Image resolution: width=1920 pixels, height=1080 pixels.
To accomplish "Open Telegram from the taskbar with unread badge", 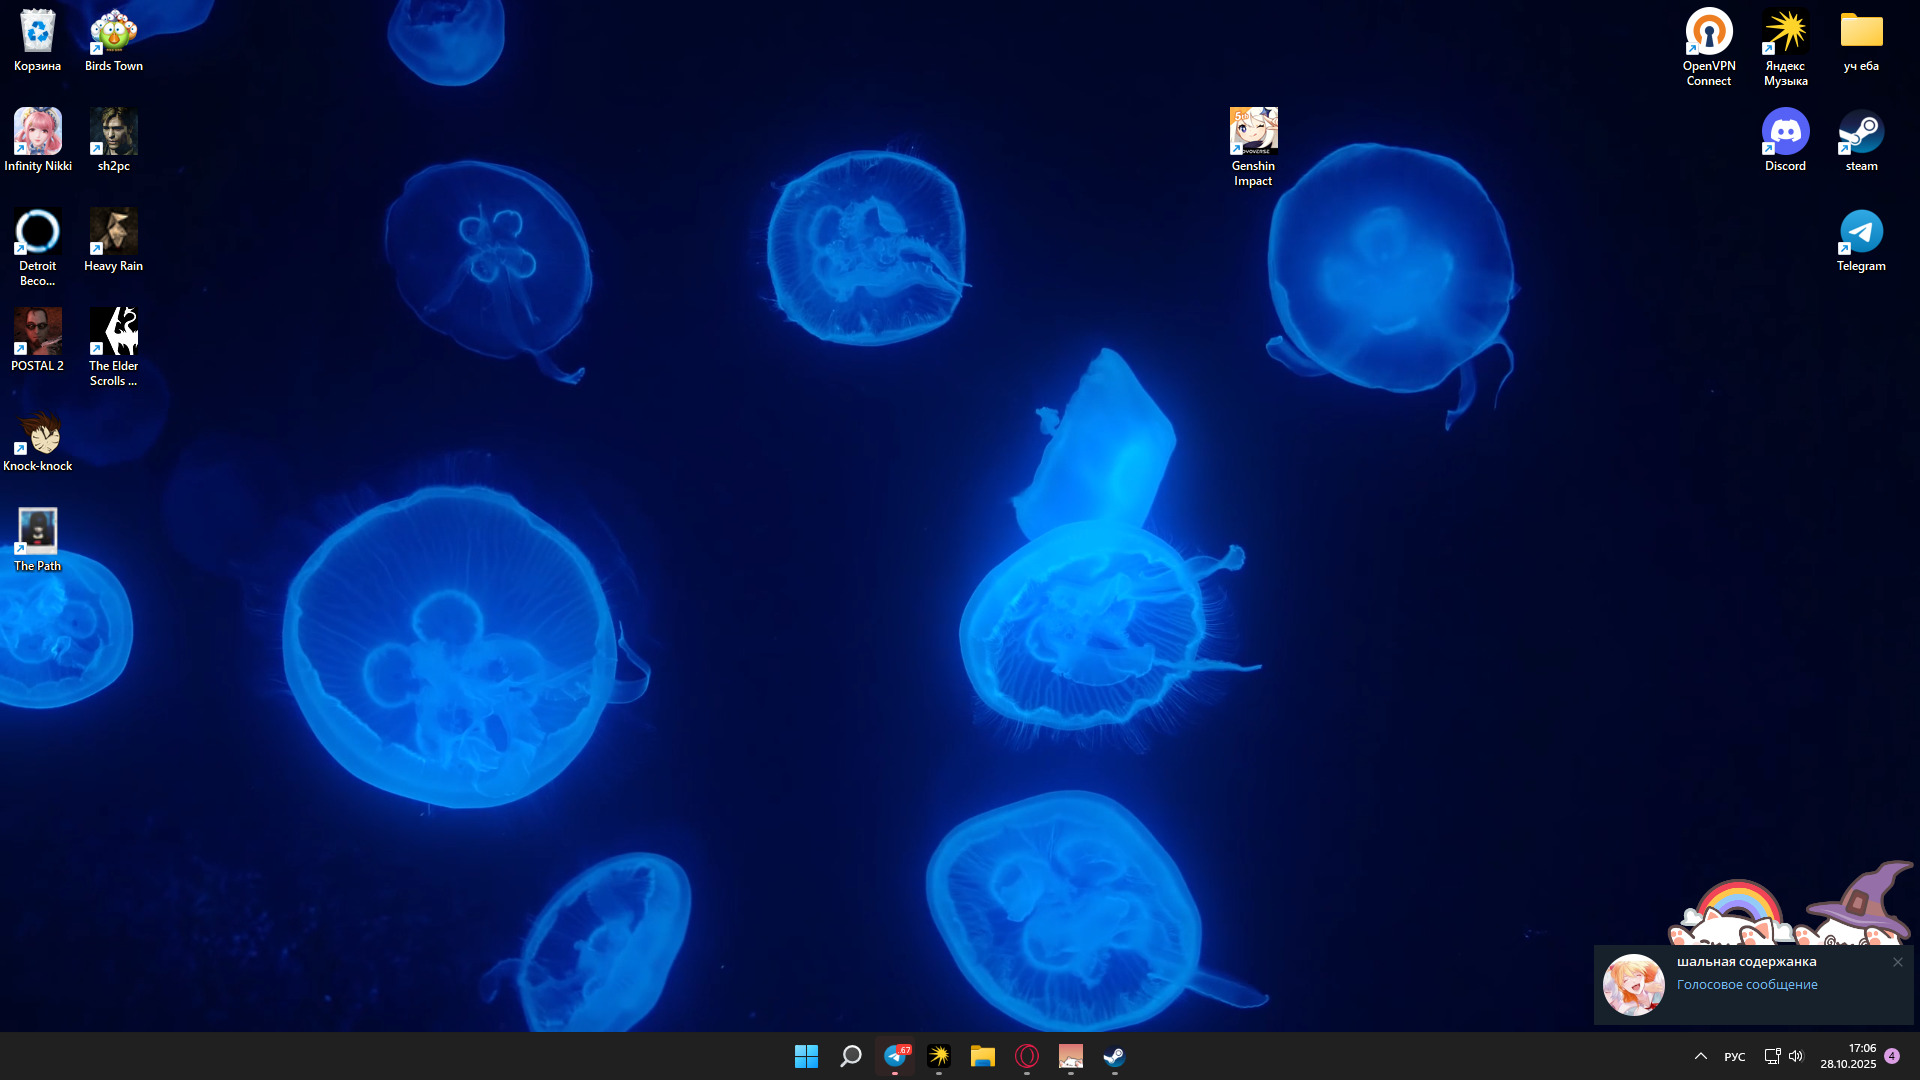I will click(x=895, y=1056).
